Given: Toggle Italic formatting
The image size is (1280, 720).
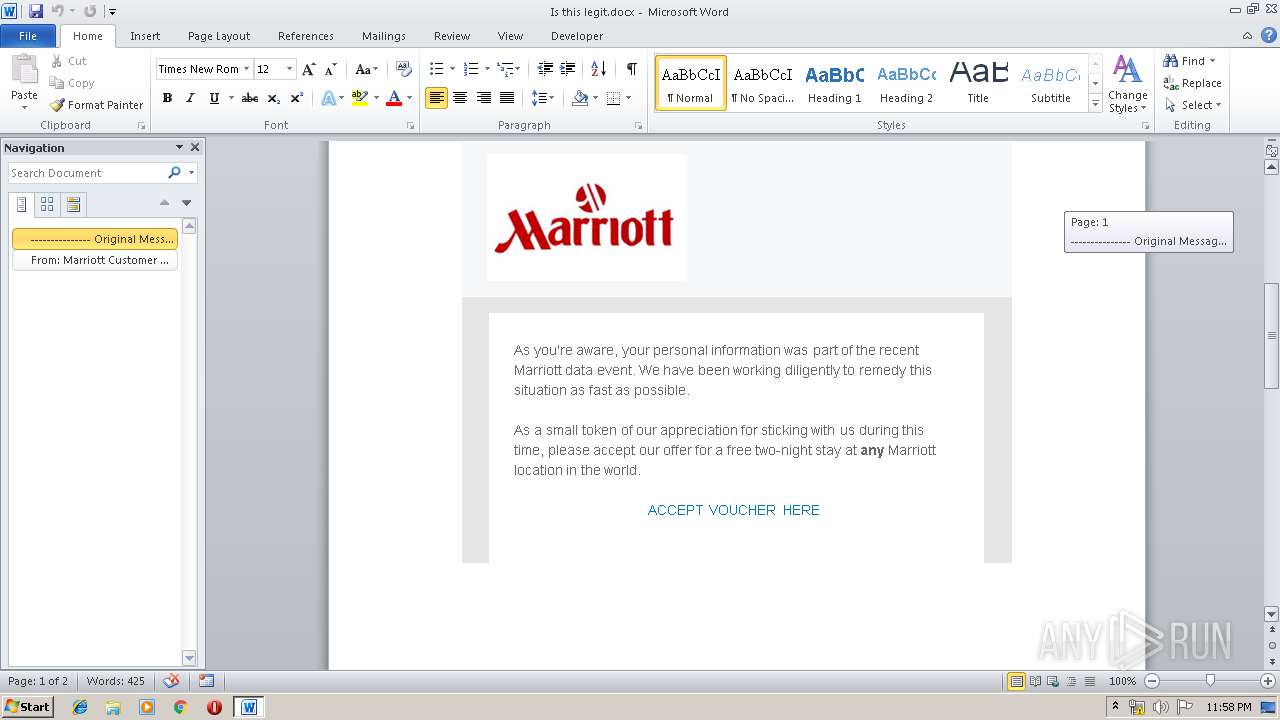Looking at the screenshot, I should coord(190,98).
